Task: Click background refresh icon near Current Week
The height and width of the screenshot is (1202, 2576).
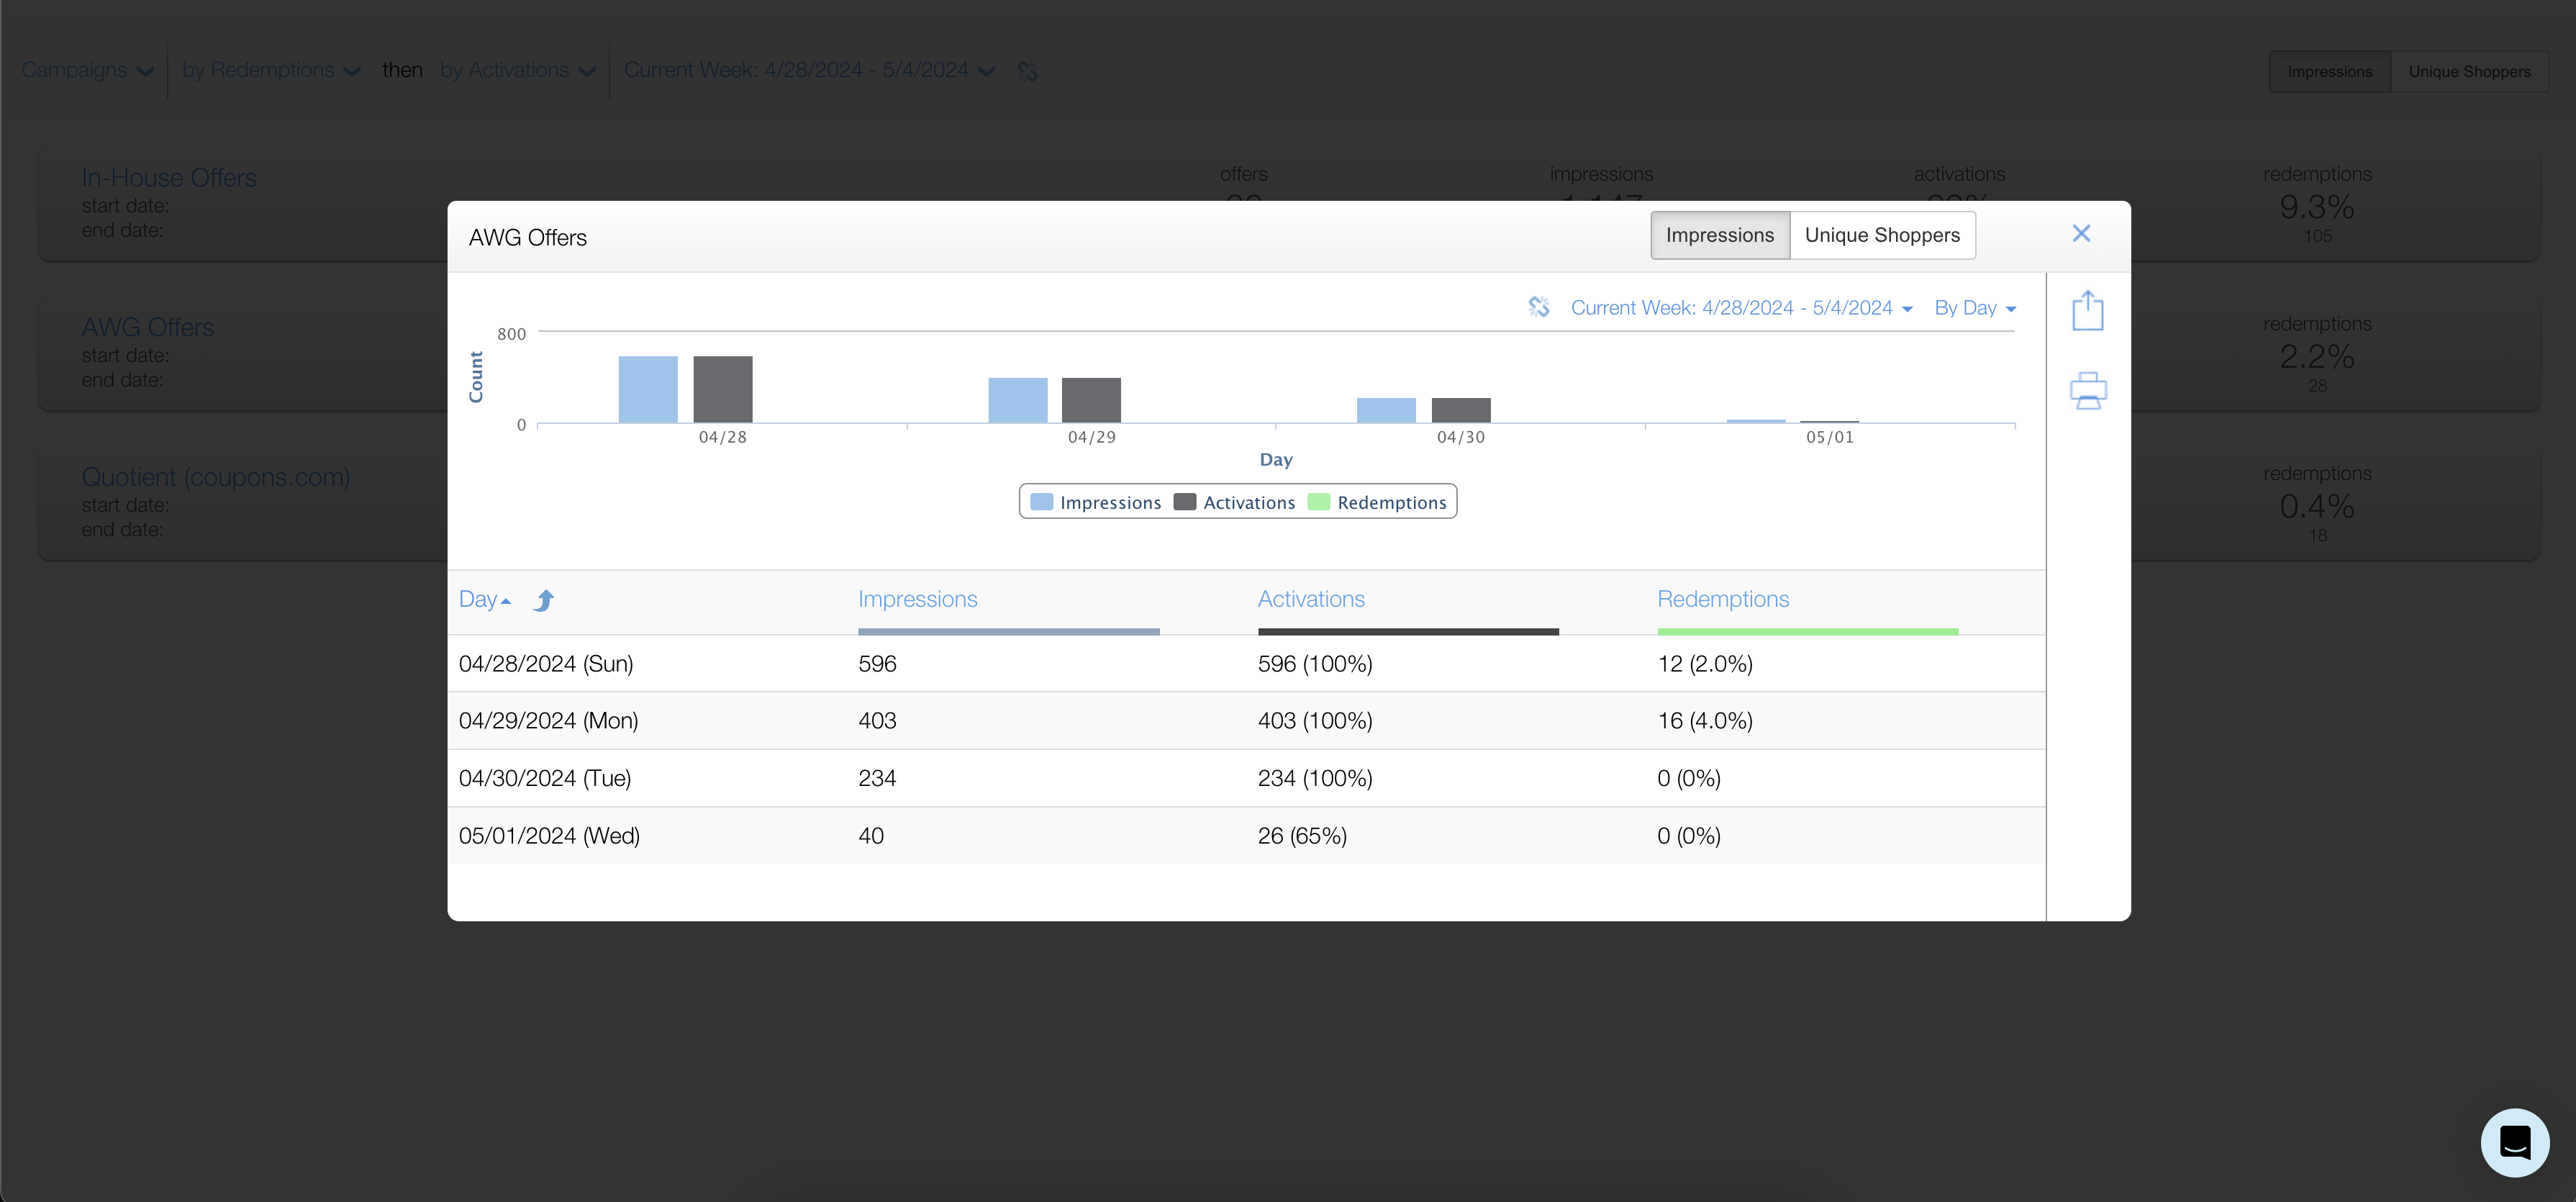Action: 1027,71
